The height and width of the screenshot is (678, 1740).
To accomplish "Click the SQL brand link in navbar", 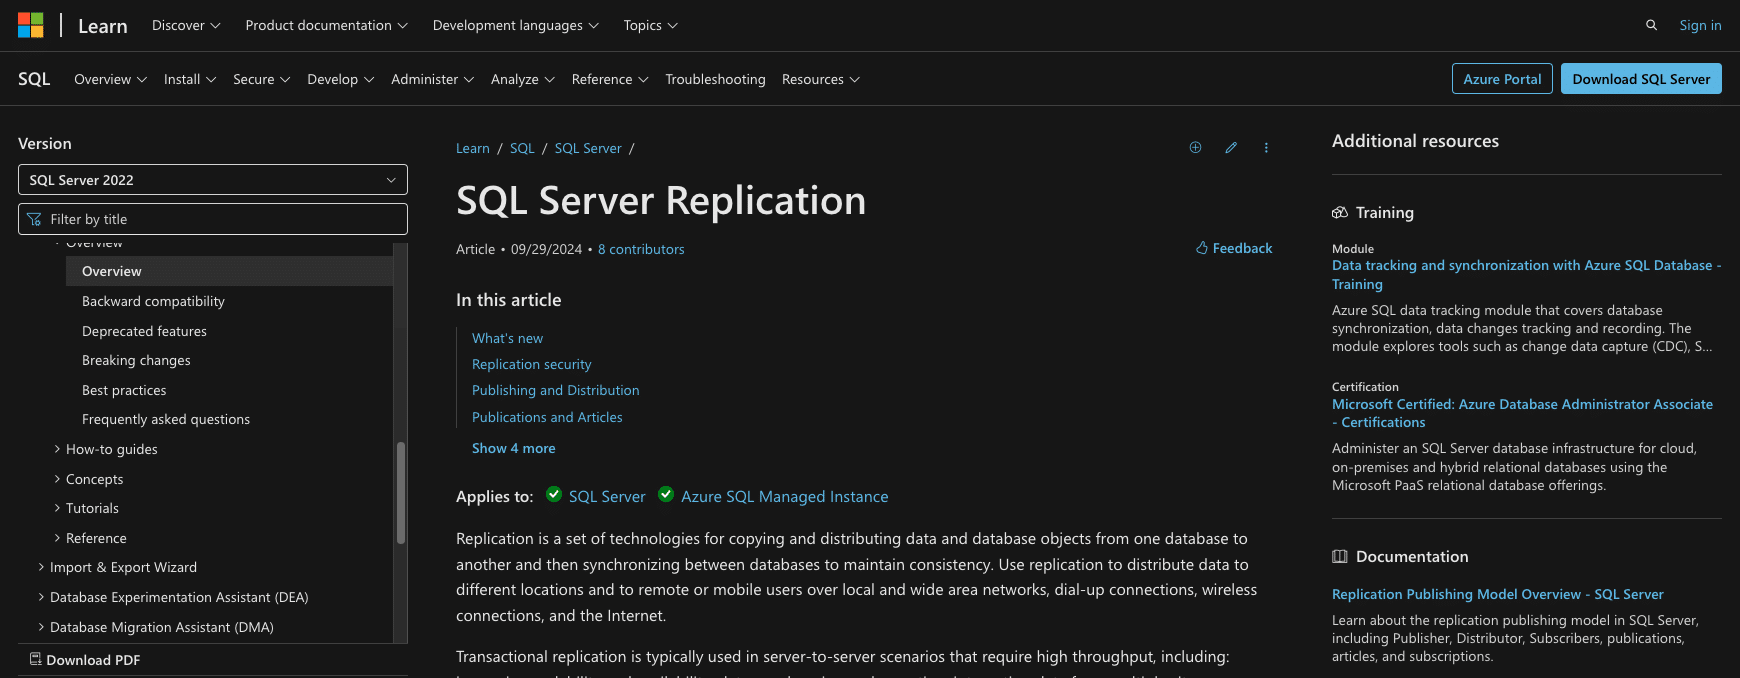I will (34, 79).
